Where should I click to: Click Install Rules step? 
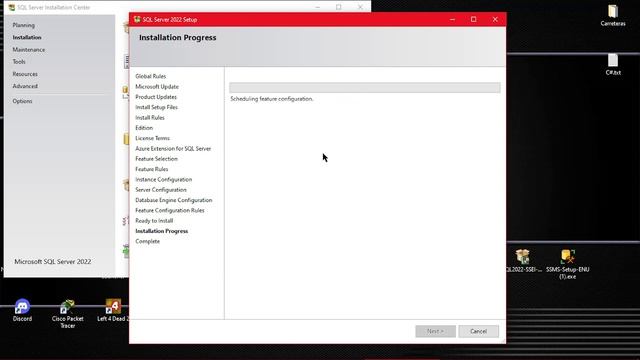coord(150,118)
